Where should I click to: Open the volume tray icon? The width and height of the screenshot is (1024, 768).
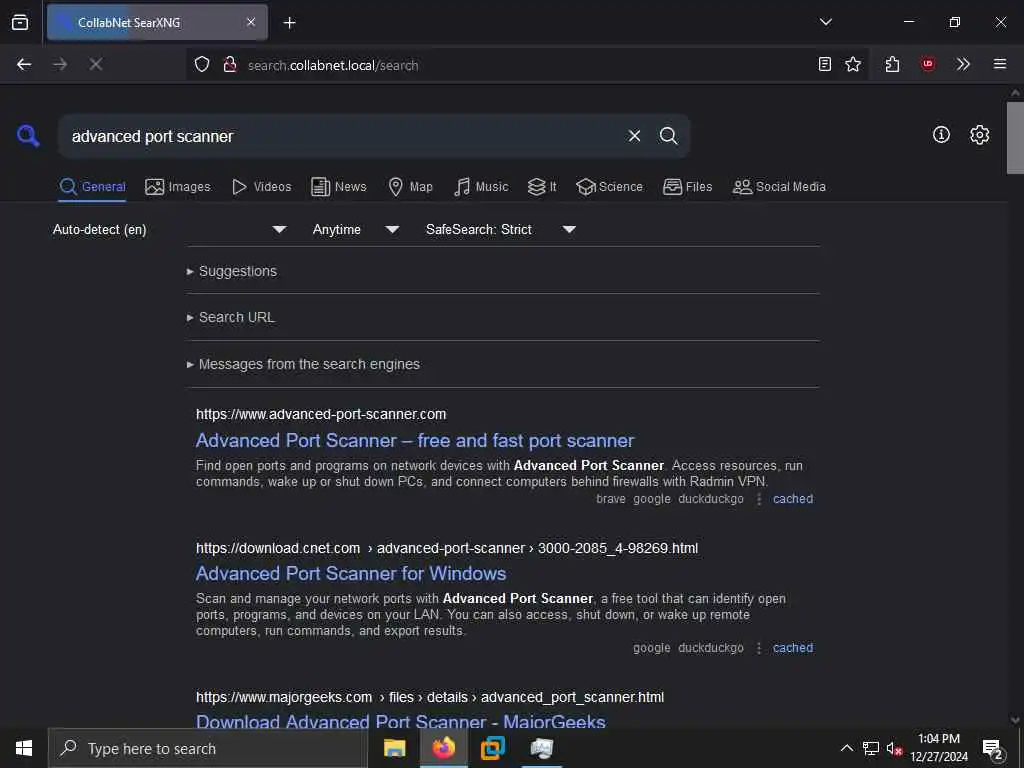point(894,748)
